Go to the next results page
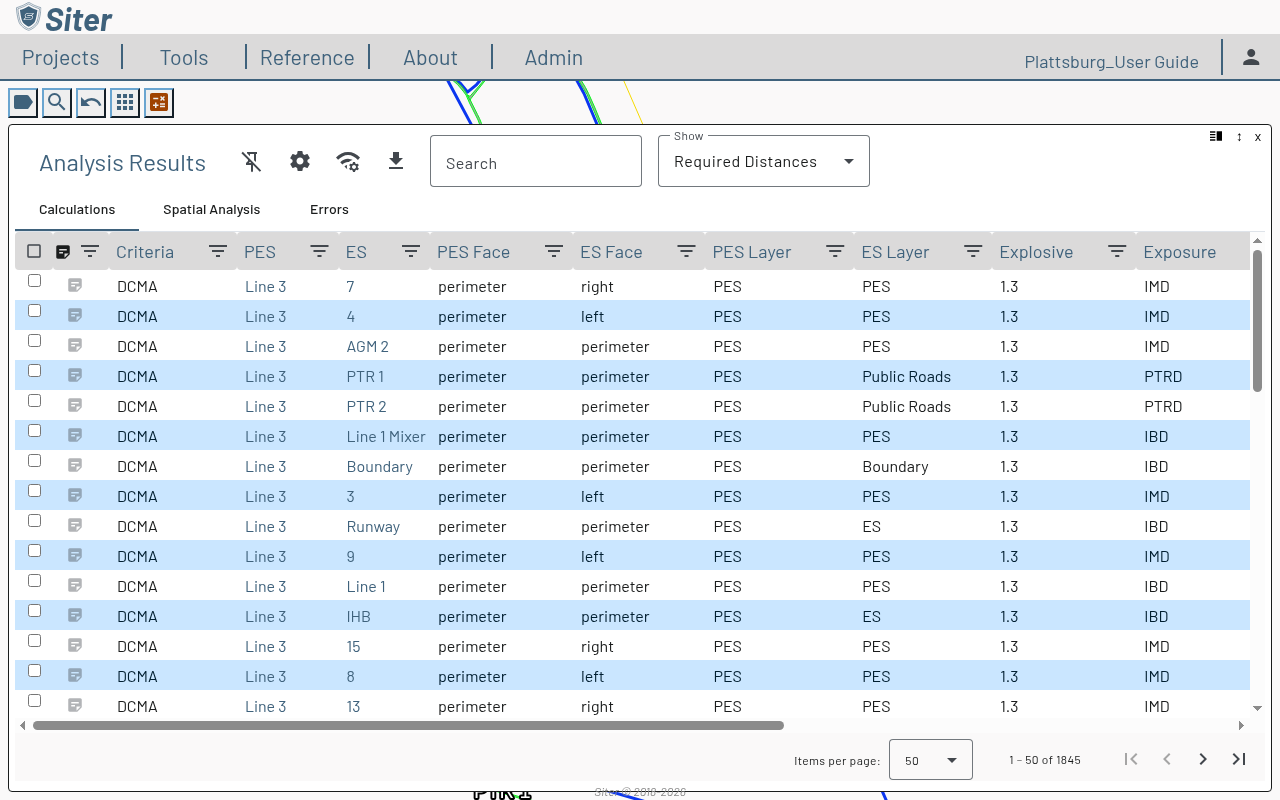 [1203, 759]
